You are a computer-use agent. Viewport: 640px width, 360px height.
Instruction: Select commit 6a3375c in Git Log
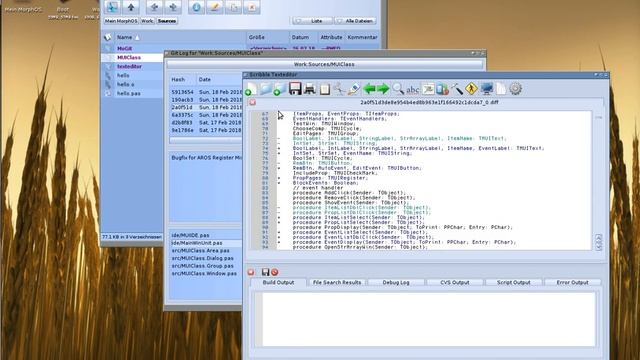click(206, 115)
